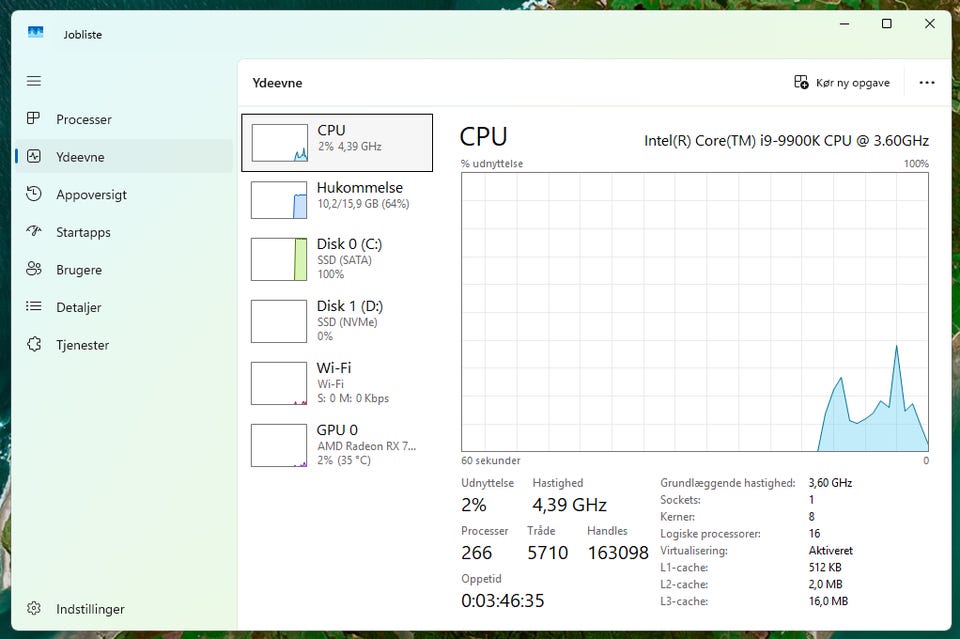Open Appoversigt page
960x639 pixels.
pos(124,195)
